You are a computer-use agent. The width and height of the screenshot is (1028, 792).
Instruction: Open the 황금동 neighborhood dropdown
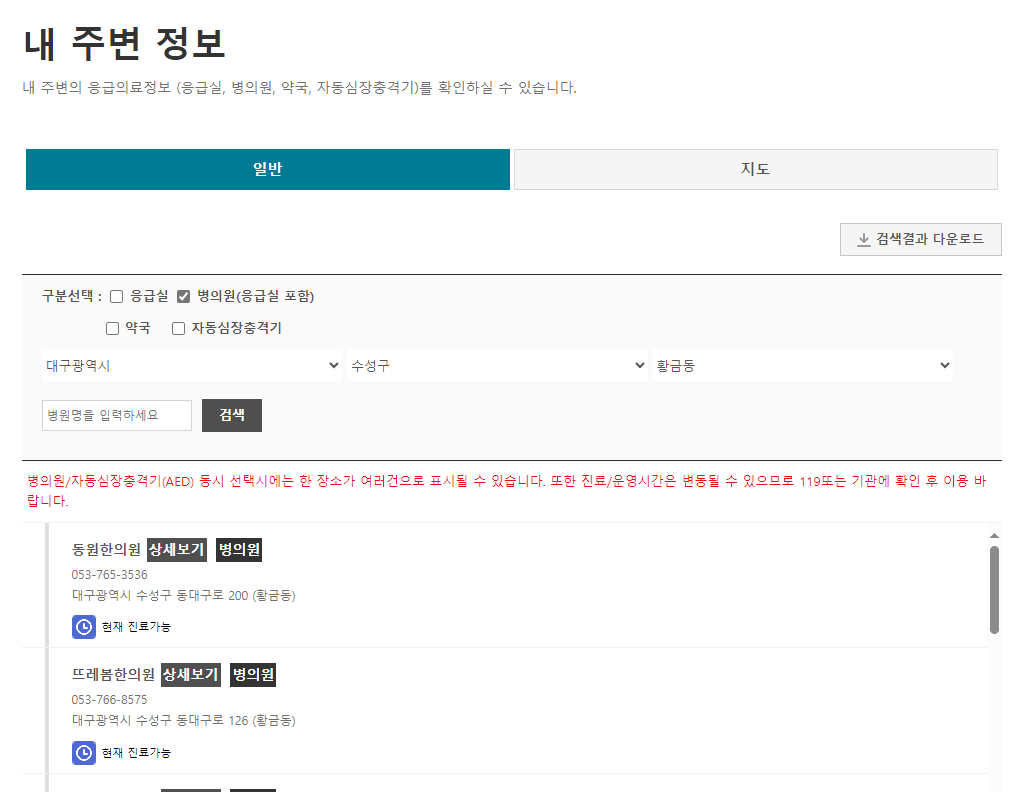[x=802, y=365]
